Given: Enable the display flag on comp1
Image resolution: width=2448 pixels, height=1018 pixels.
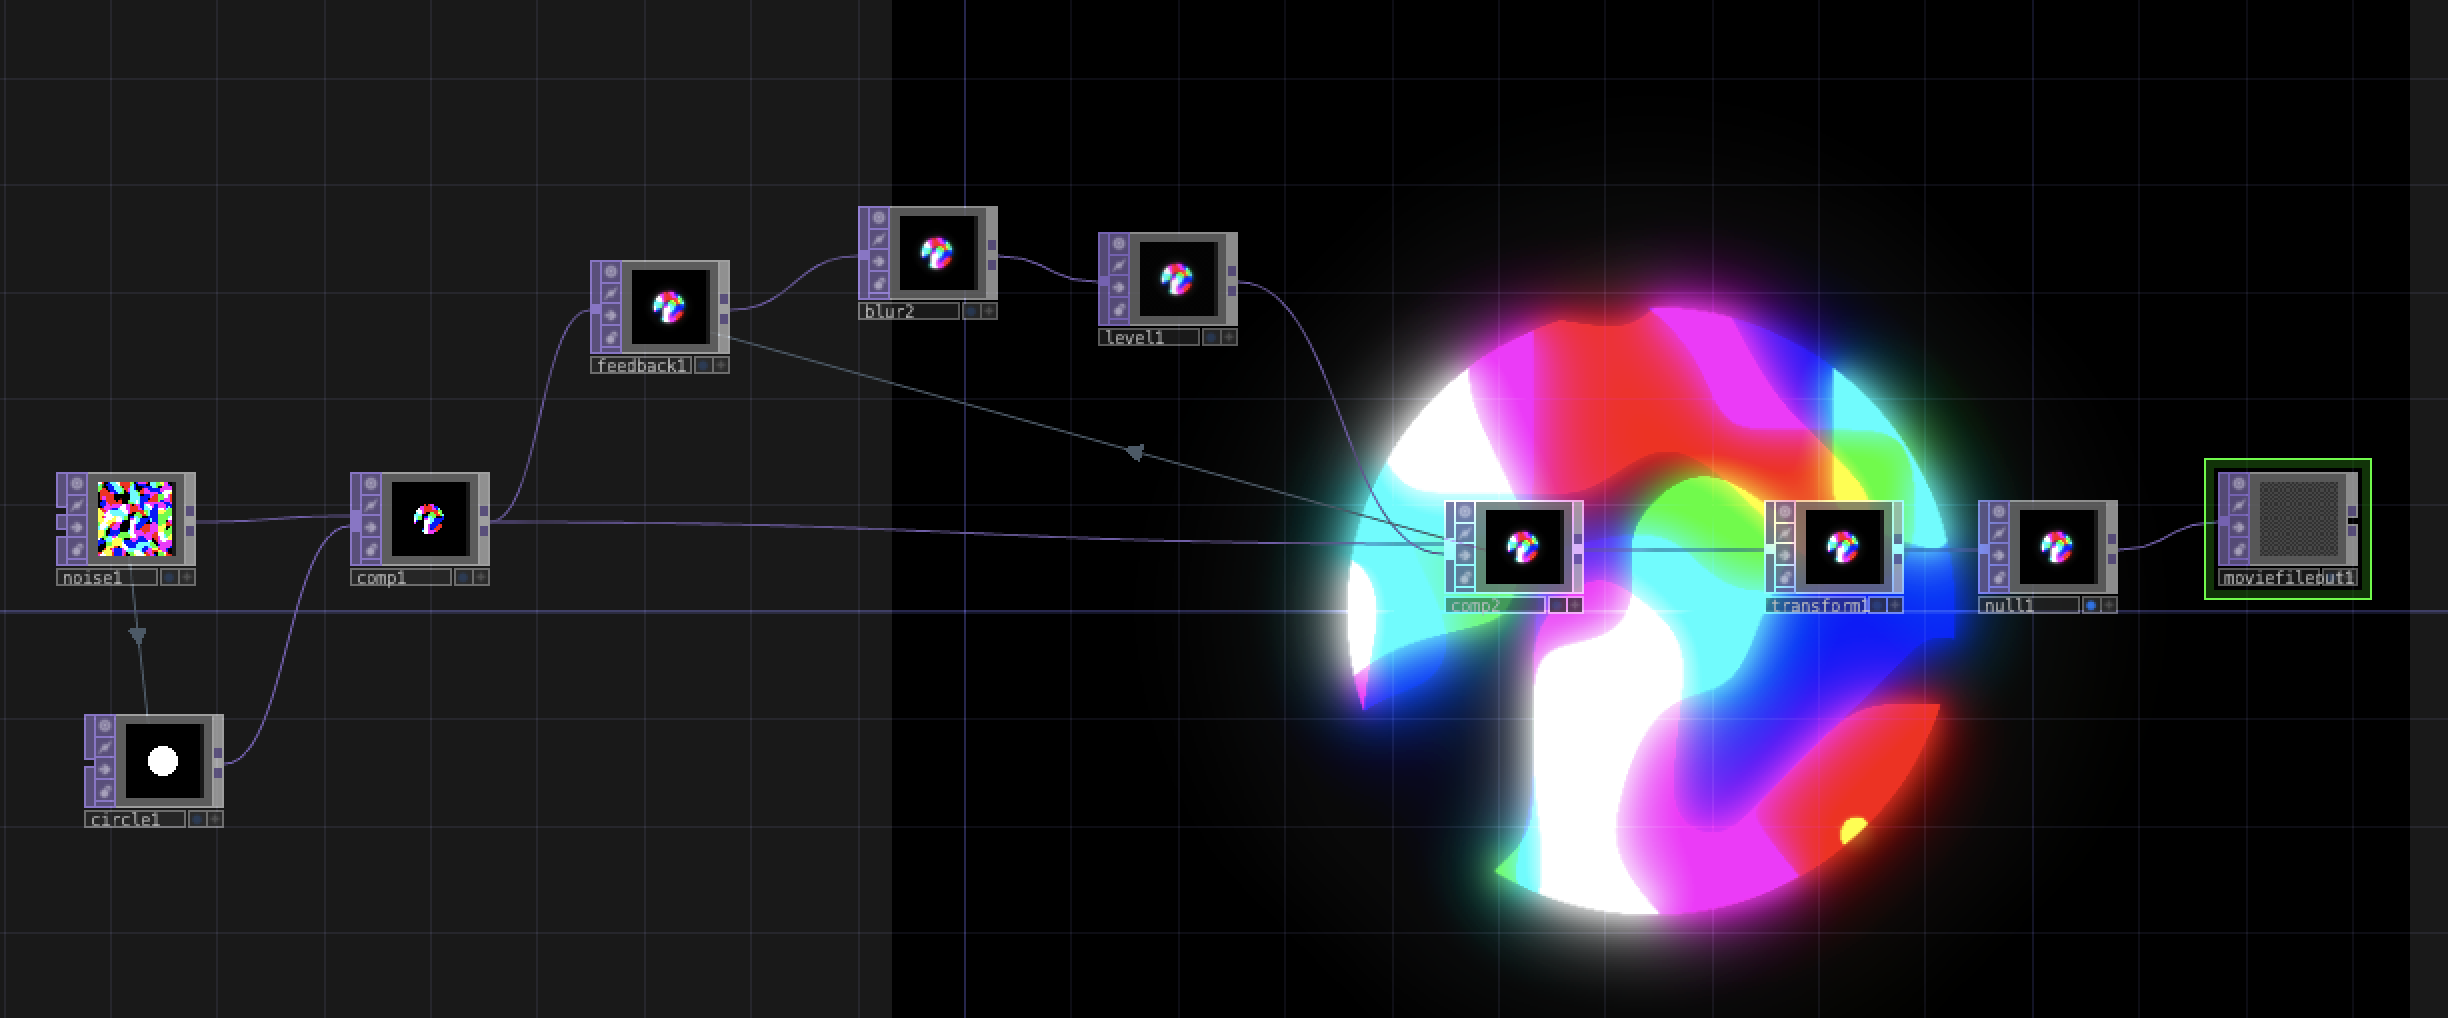Looking at the screenshot, I should coord(464,577).
